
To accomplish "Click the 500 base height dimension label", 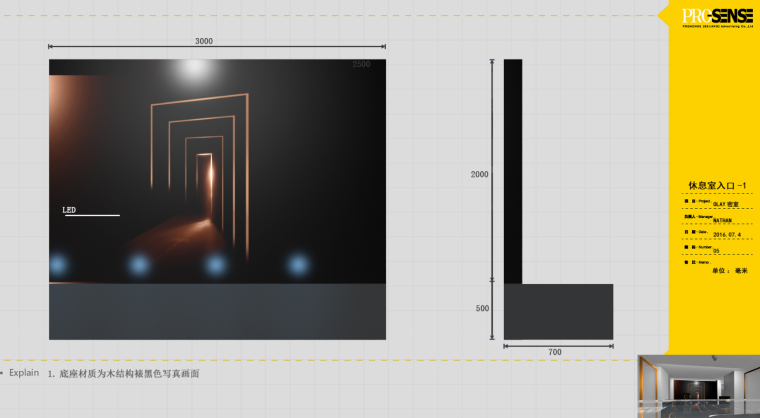I will 482,309.
